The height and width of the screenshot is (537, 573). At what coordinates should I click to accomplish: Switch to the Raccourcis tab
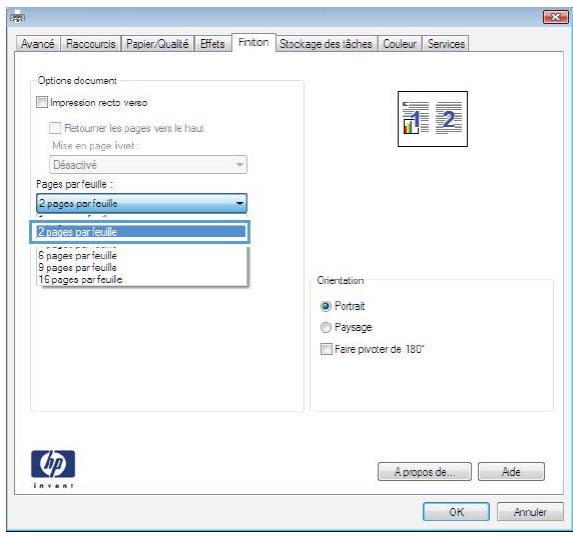point(91,44)
